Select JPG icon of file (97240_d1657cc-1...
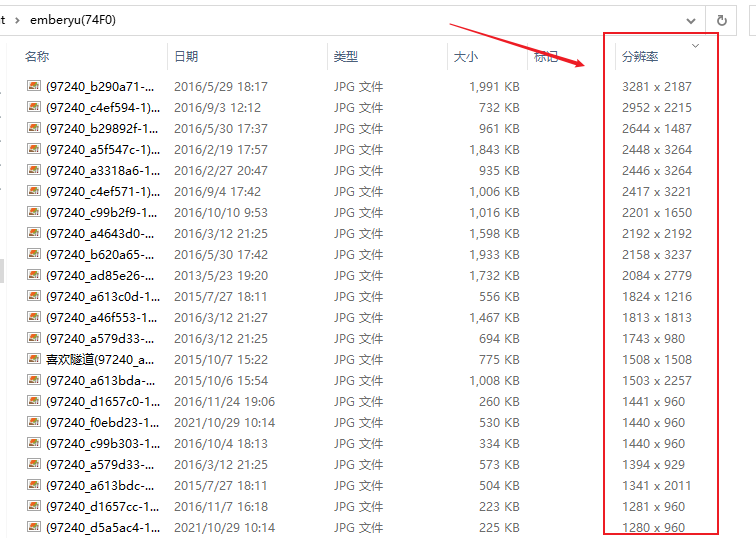756x538 pixels. (x=34, y=506)
